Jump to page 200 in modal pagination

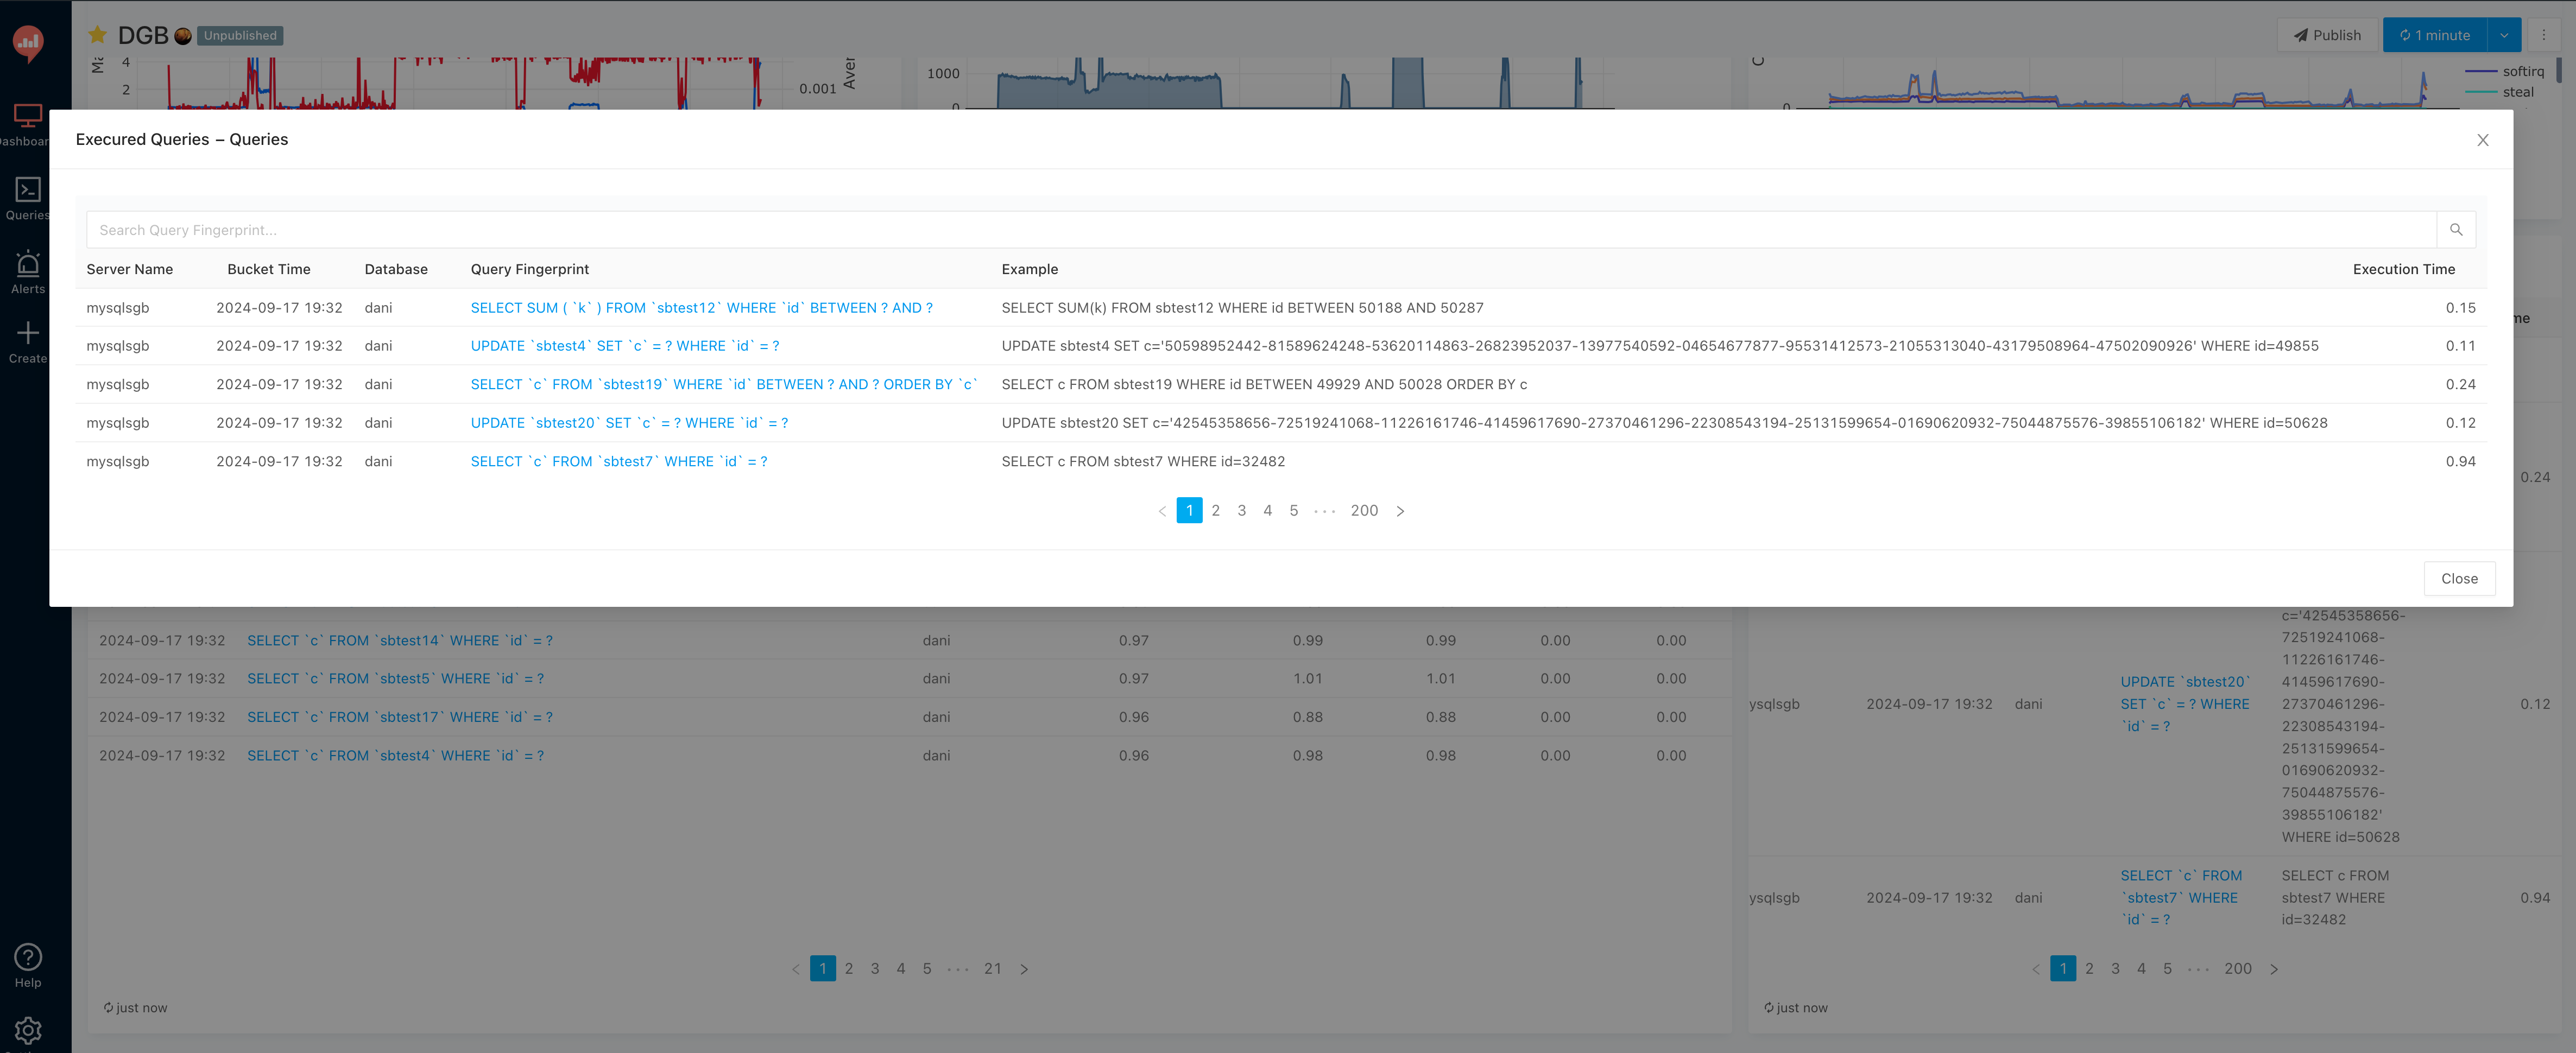coord(1364,511)
